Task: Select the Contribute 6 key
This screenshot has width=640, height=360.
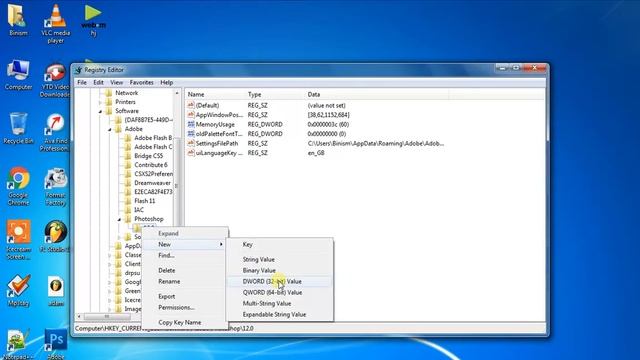Action: click(151, 165)
